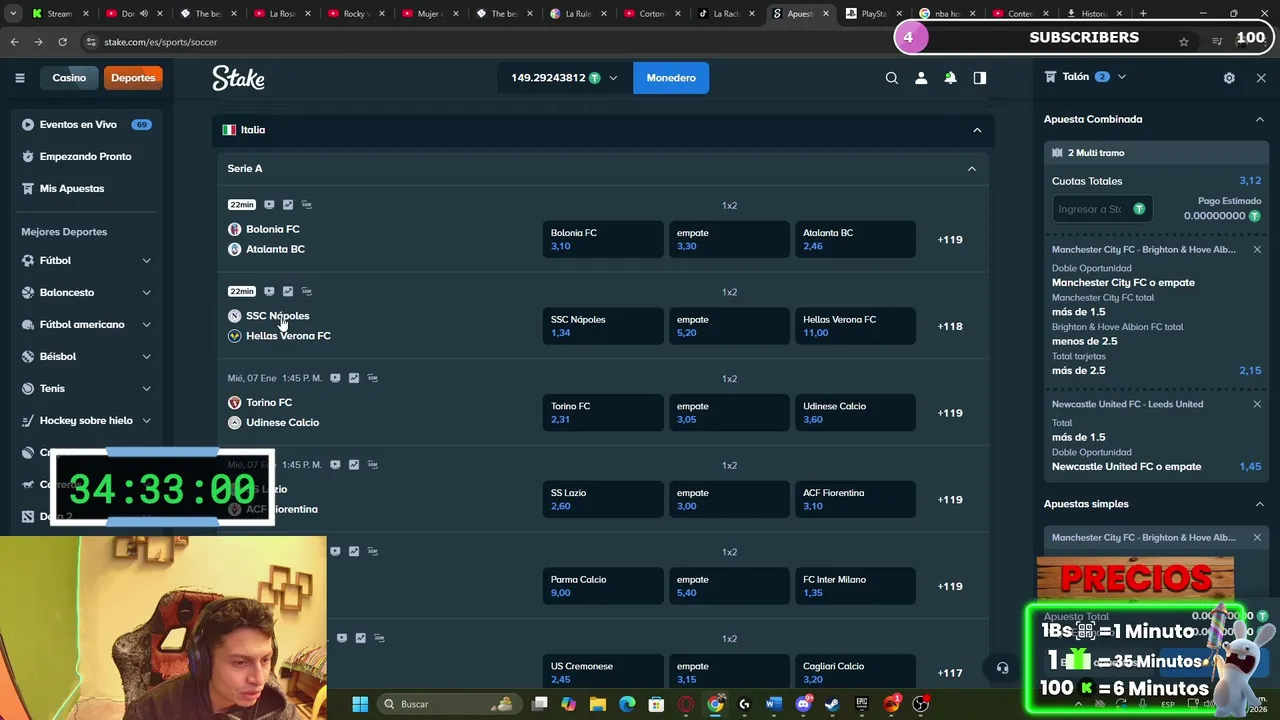Expand Béisbol sport menu

point(147,357)
